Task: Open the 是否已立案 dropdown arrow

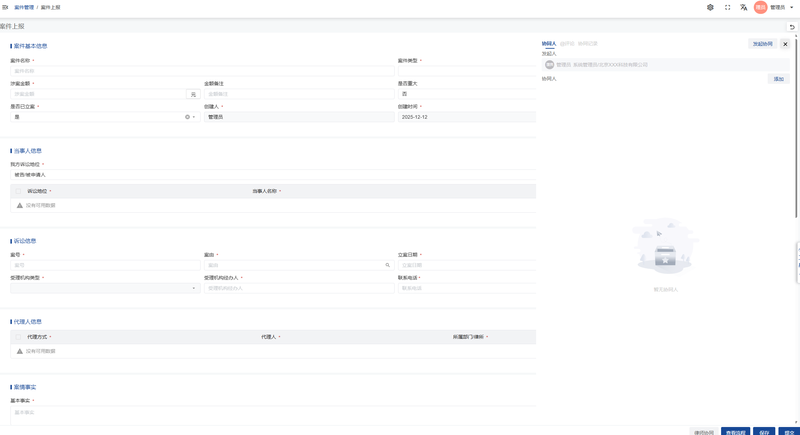Action: 194,117
